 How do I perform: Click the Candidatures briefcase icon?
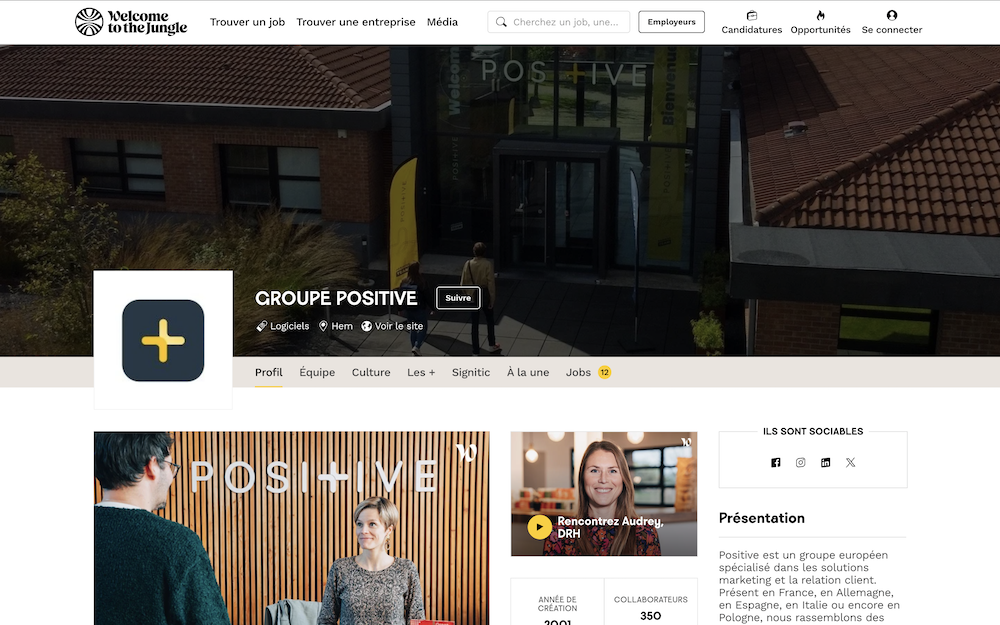coord(752,15)
